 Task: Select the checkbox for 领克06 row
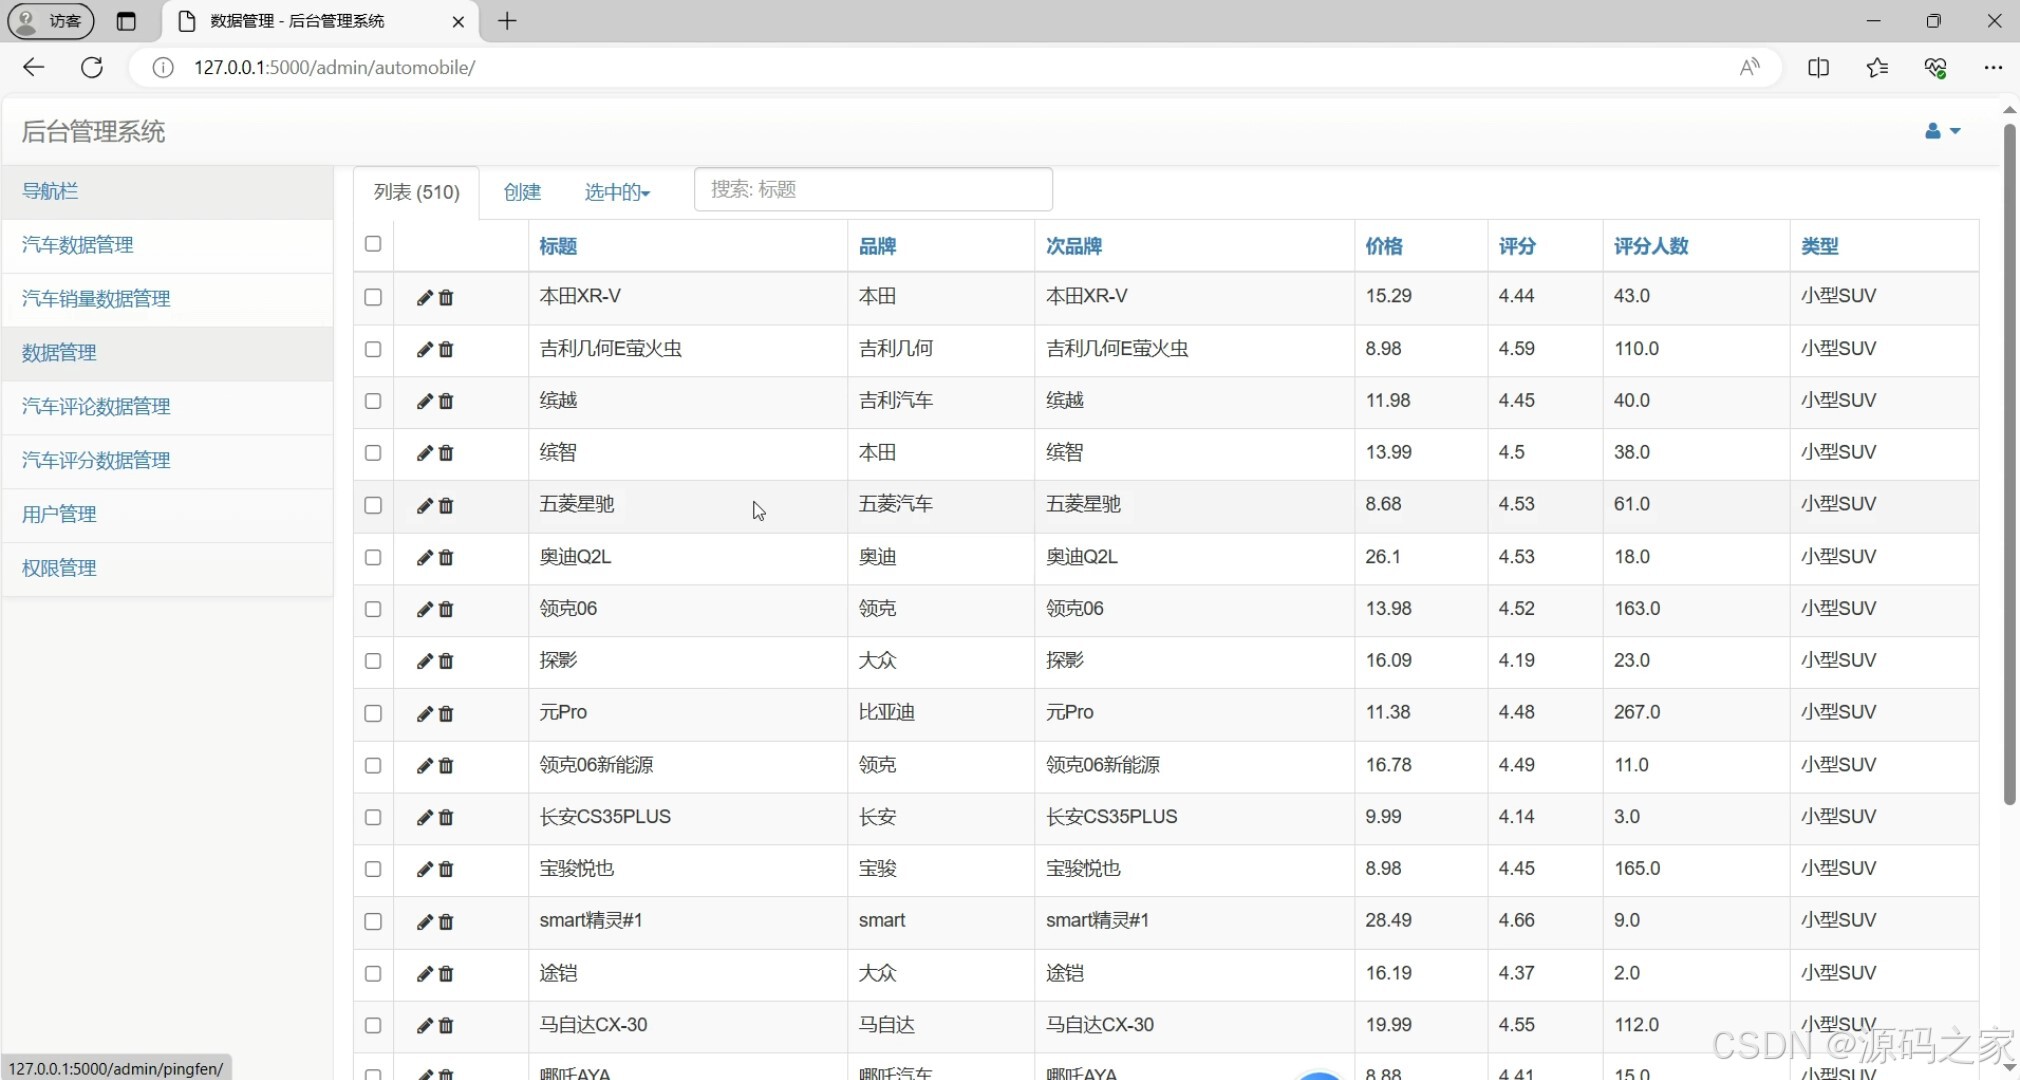click(373, 609)
